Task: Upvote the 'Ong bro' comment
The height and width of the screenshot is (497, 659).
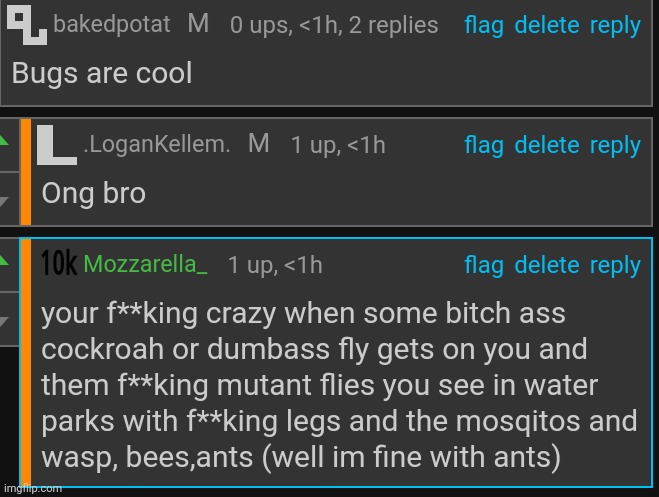Action: (4, 141)
